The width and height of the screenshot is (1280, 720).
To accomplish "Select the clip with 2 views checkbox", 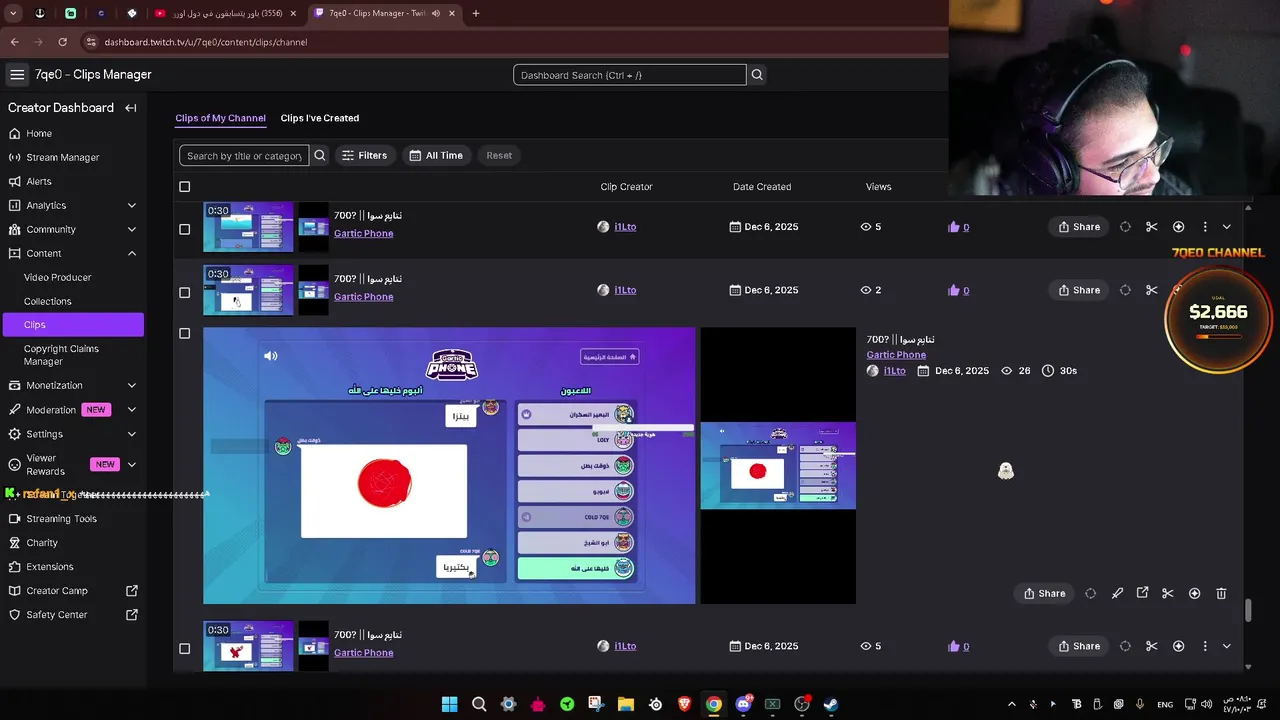I will coord(184,293).
